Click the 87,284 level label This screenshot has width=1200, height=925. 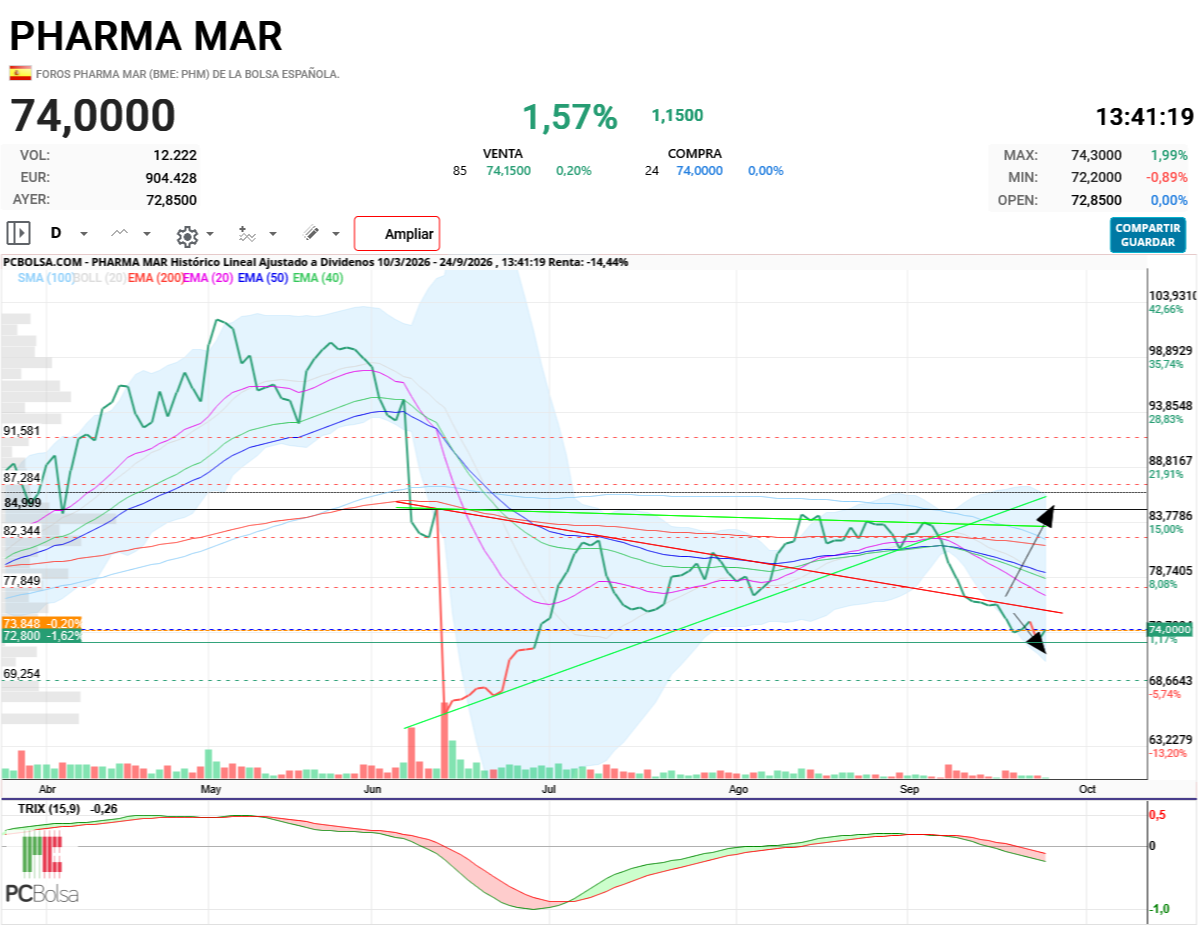coord(22,478)
